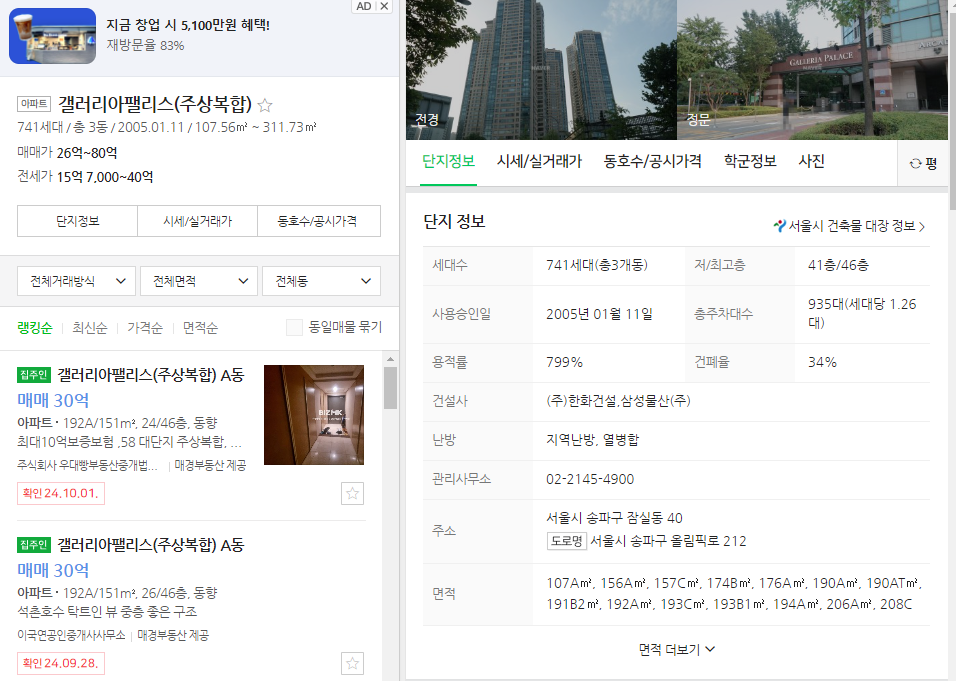Click the 이국연공인중개사사무소 agency name
This screenshot has height=681, width=956.
(71, 636)
